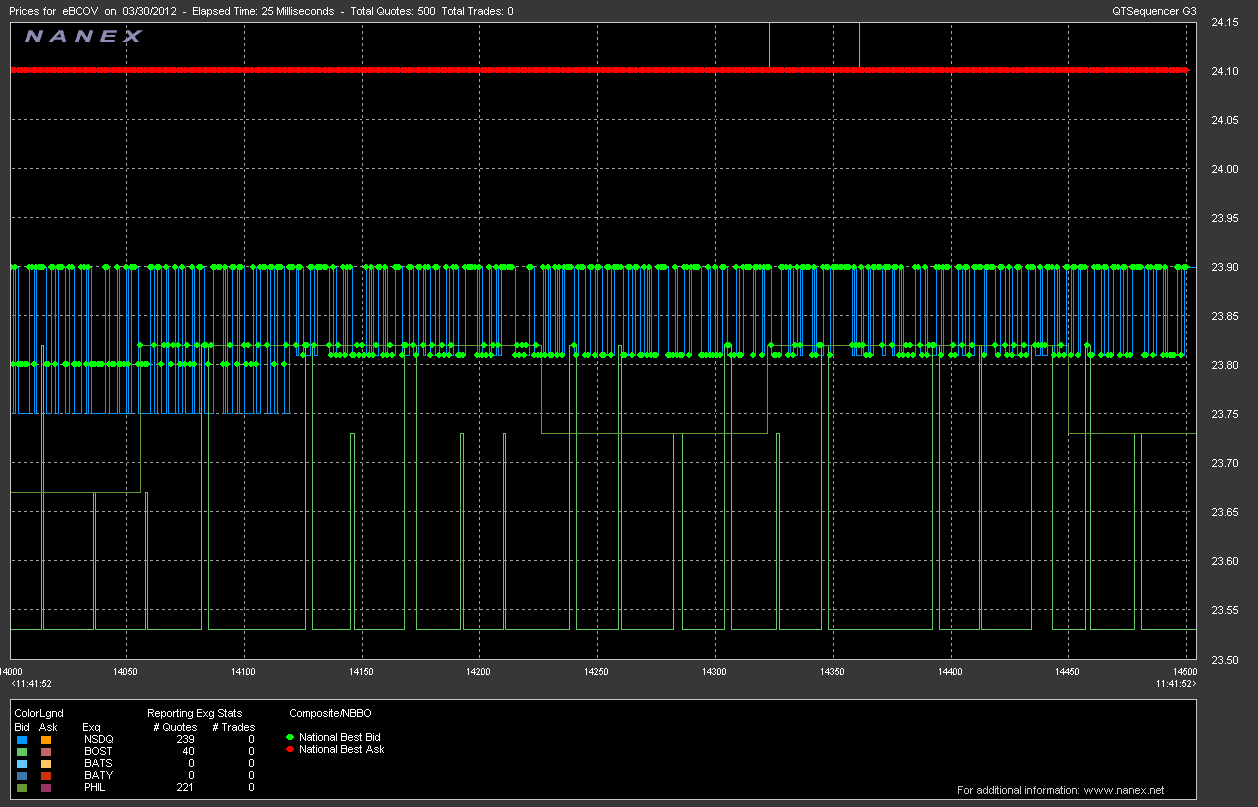The image size is (1258, 807).
Task: Pick the BATS bid color swatch
Action: point(20,763)
